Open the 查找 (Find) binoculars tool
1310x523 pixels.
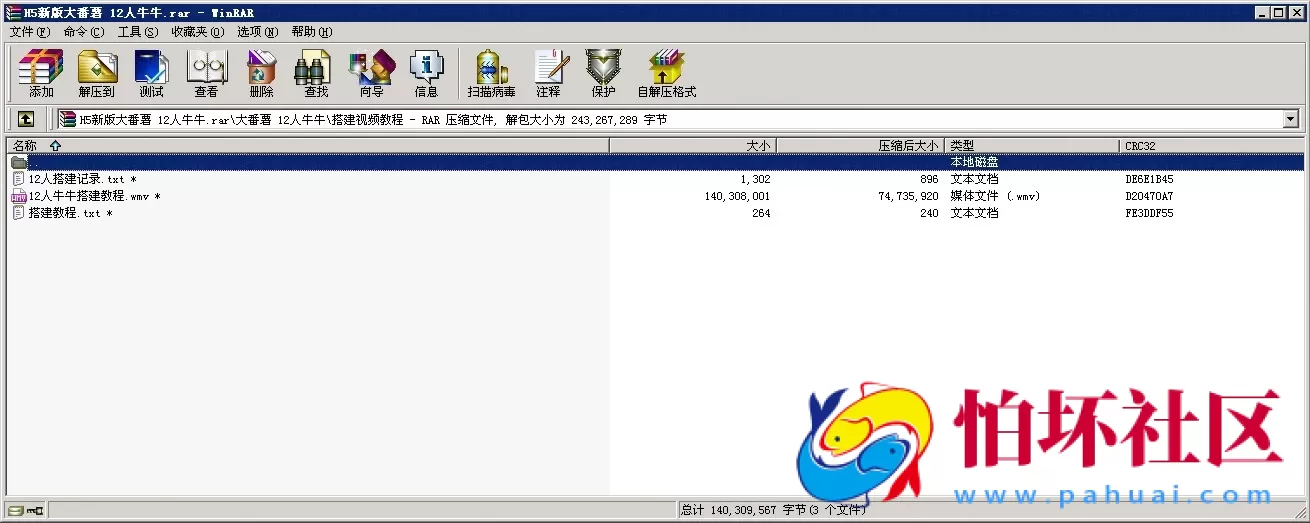tap(315, 73)
